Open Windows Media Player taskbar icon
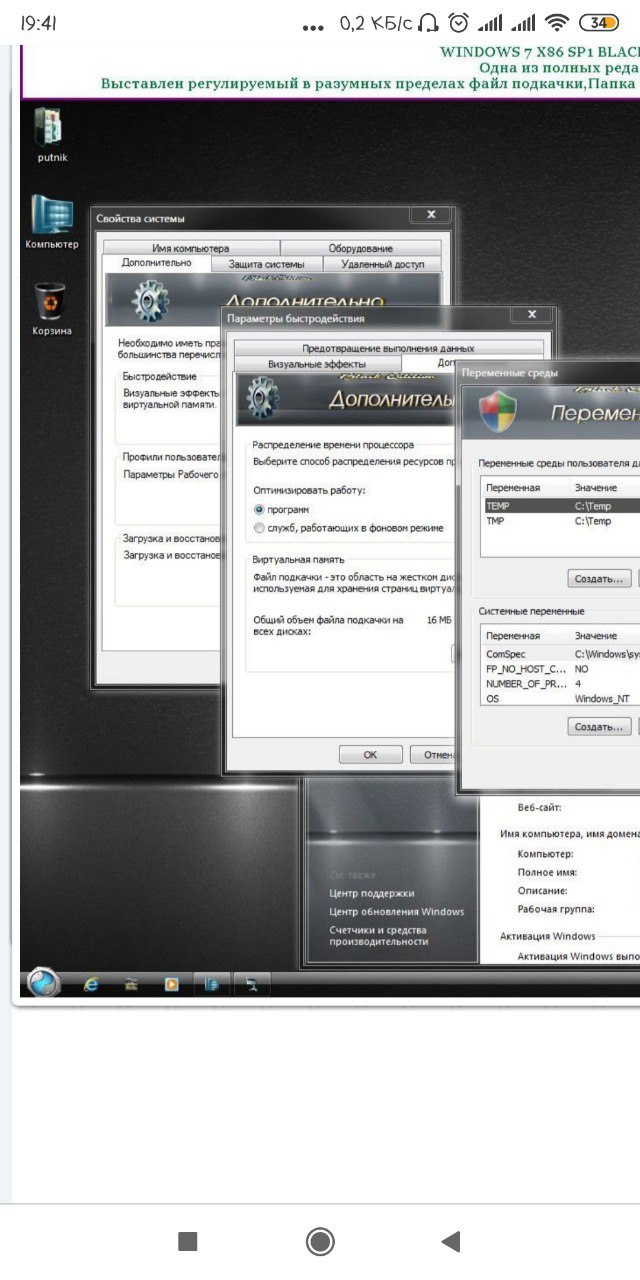The width and height of the screenshot is (640, 1280). click(x=172, y=984)
